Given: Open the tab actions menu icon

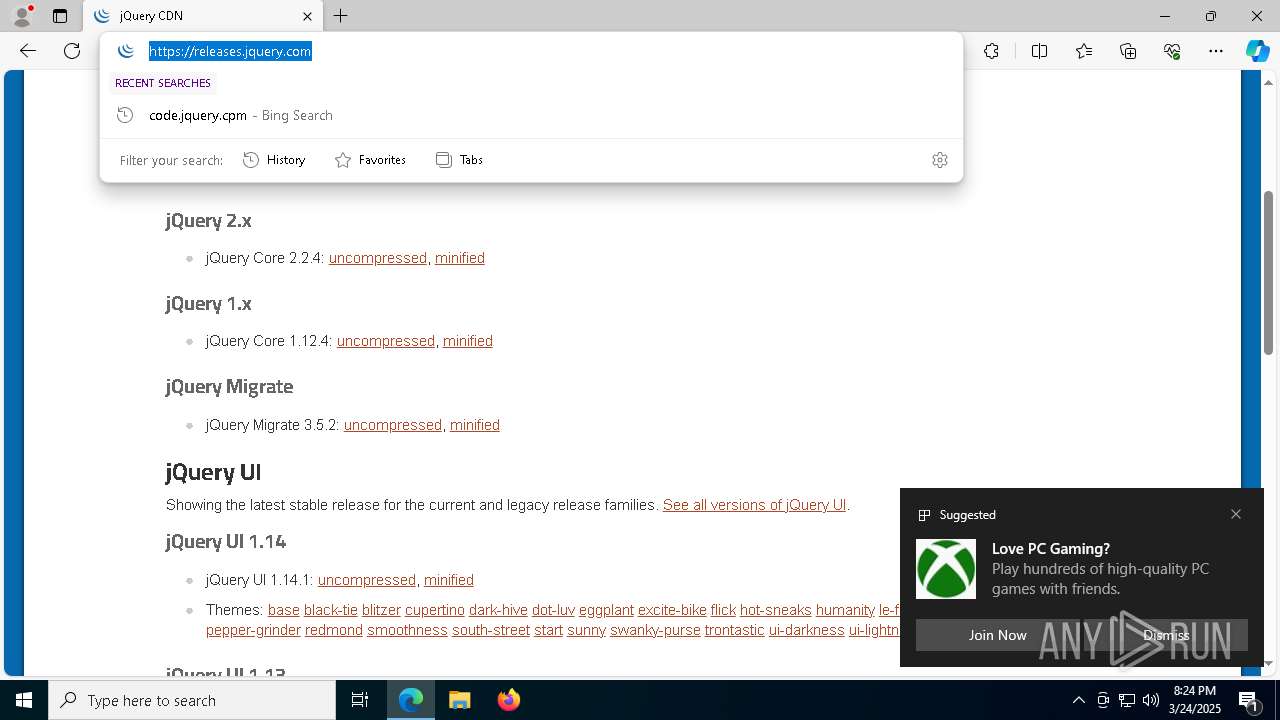Looking at the screenshot, I should pyautogui.click(x=60, y=16).
